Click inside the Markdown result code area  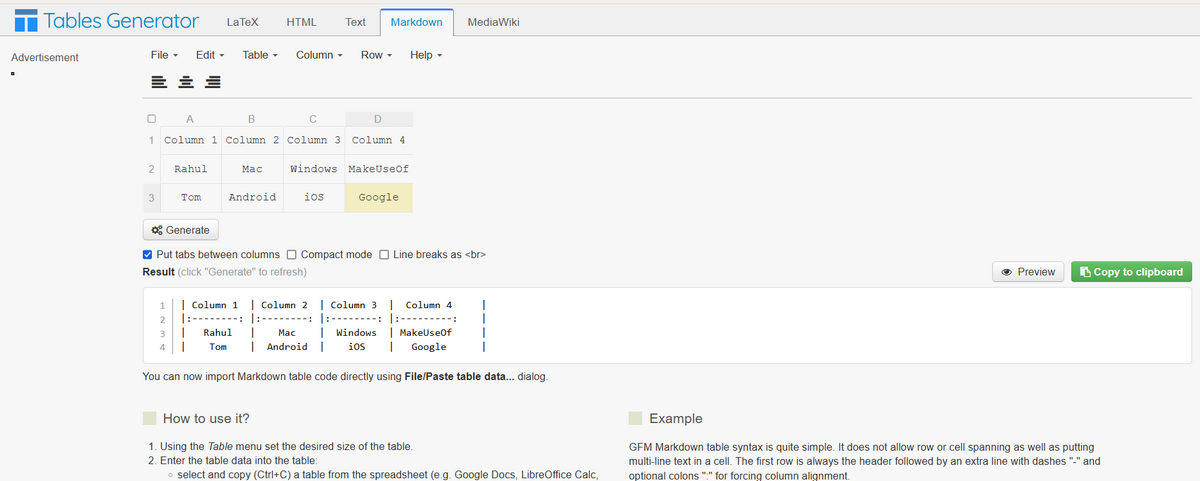pyautogui.click(x=600, y=325)
